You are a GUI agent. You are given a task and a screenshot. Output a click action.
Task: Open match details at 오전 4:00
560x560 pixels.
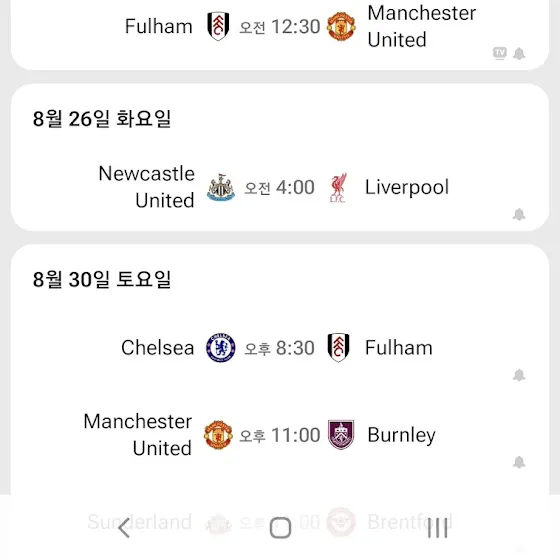point(280,187)
